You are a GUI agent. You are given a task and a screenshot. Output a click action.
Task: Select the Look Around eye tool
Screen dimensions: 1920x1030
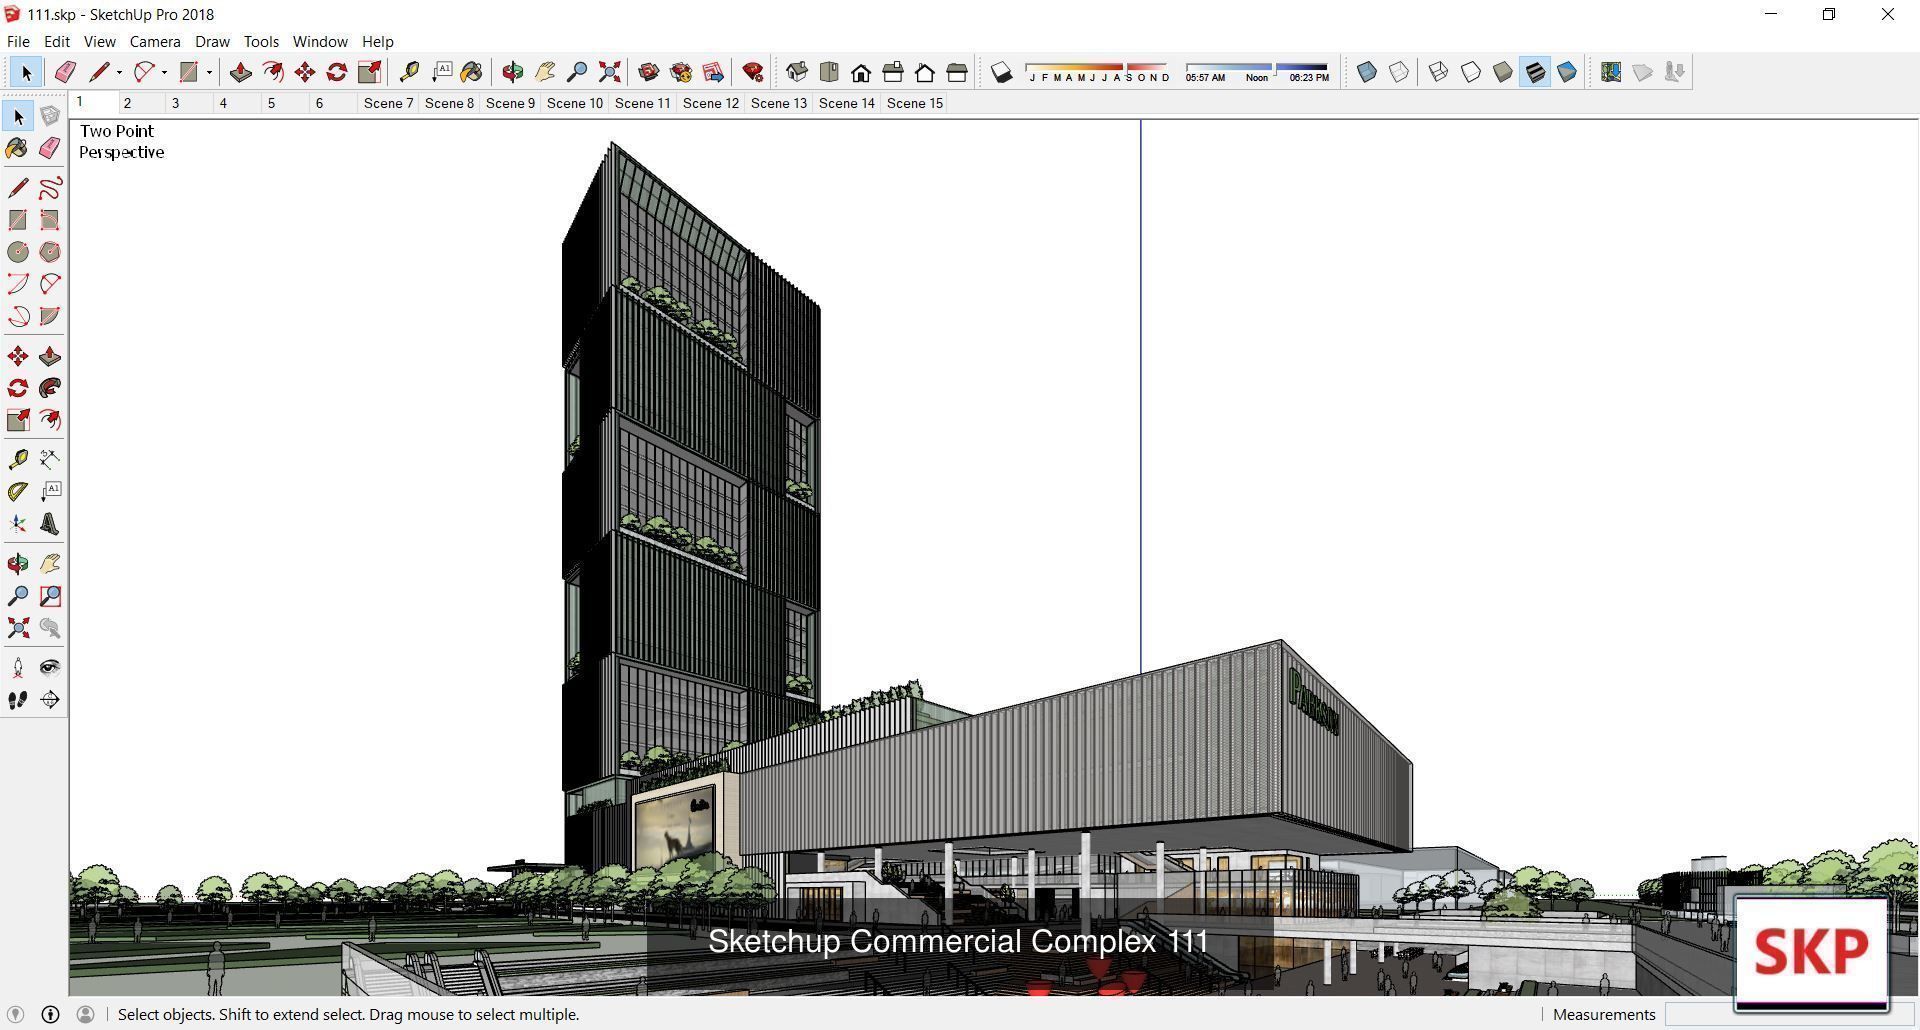(50, 668)
